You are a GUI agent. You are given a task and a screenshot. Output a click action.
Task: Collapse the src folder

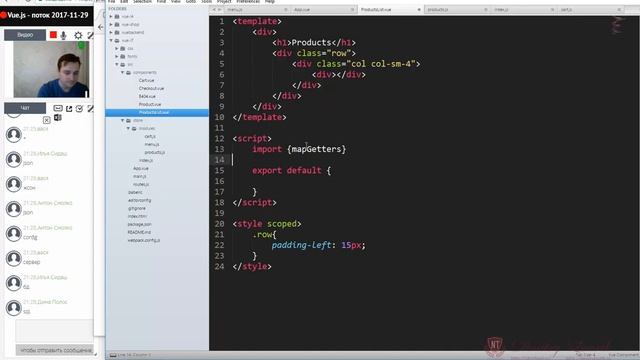tap(117, 64)
